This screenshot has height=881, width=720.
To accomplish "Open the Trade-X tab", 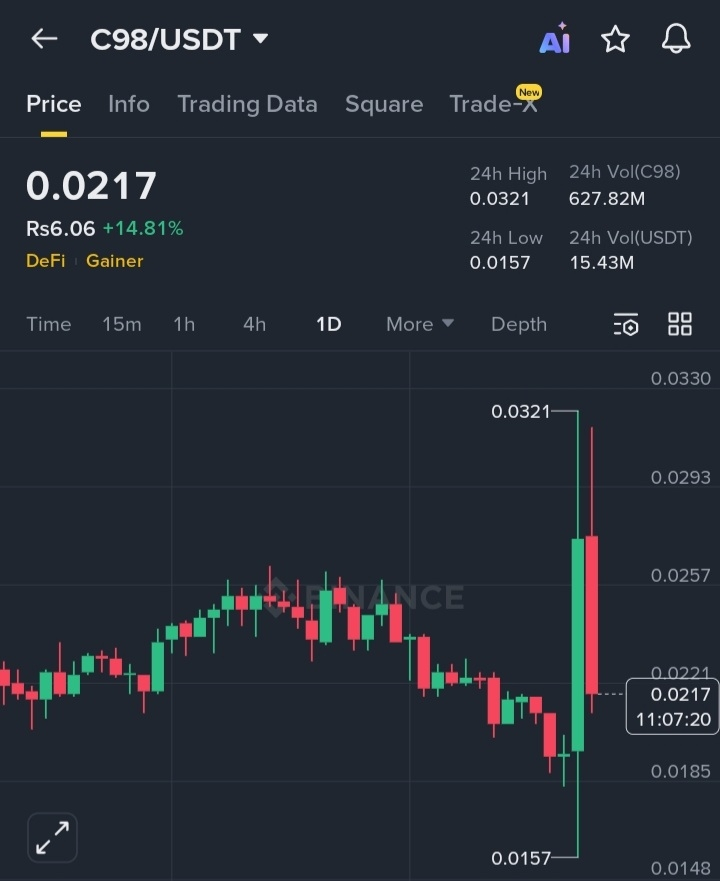I will click(494, 104).
